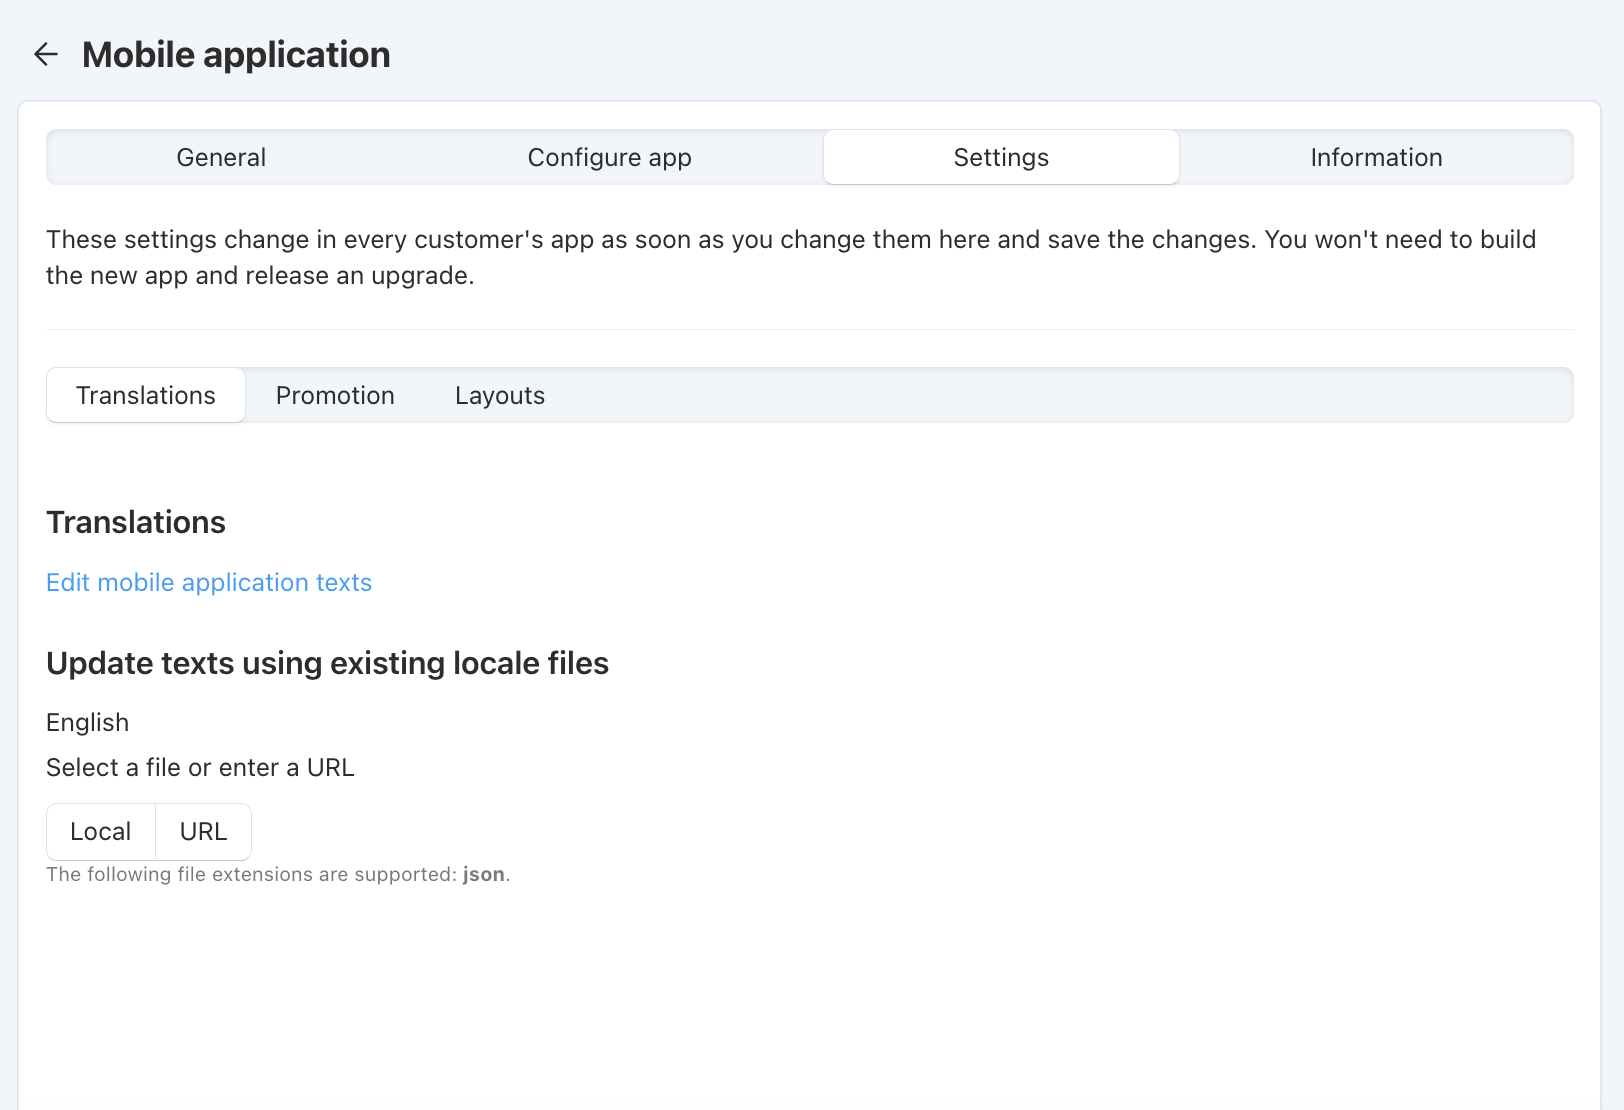Choose URL upload option
The image size is (1624, 1110).
point(203,831)
